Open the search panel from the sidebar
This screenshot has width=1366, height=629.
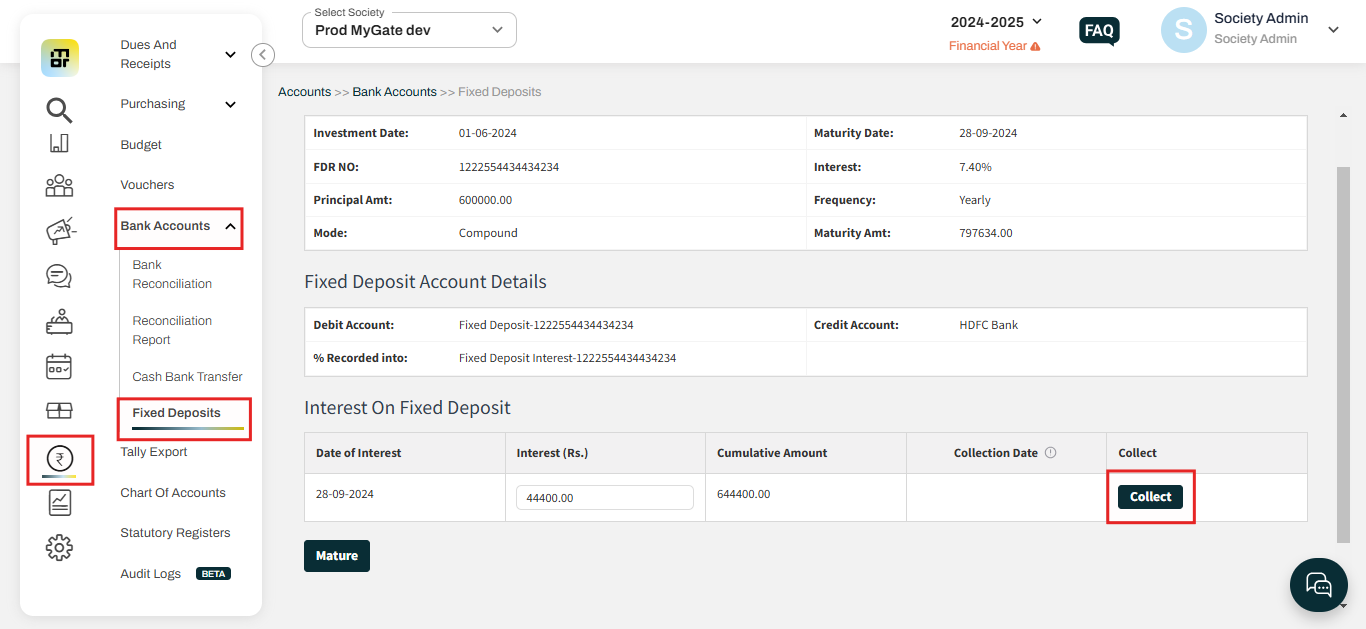(x=59, y=110)
